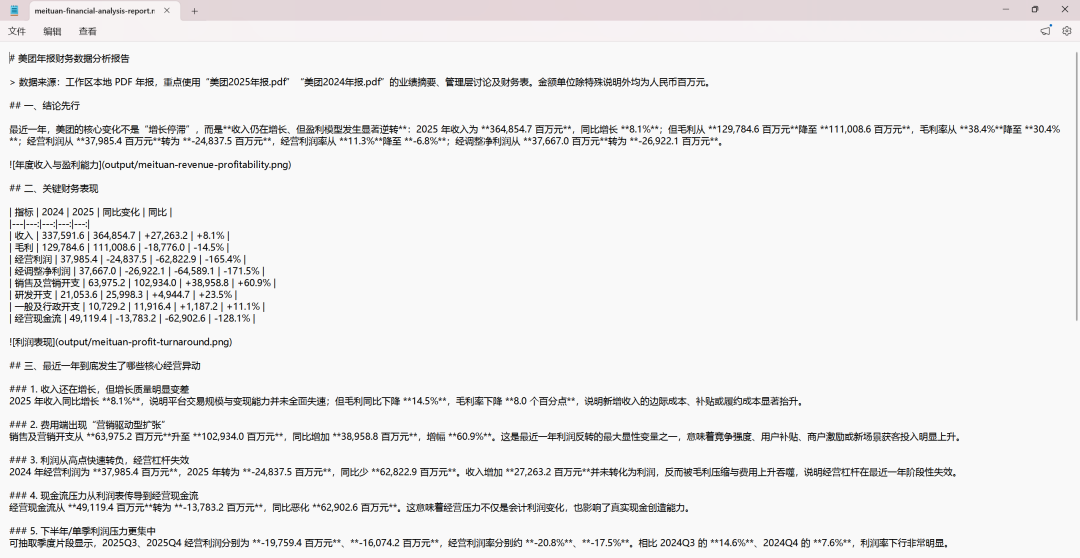The image size is (1080, 558).
Task: Click the table separator row '|---|---:|---:|'
Action: pos(50,224)
